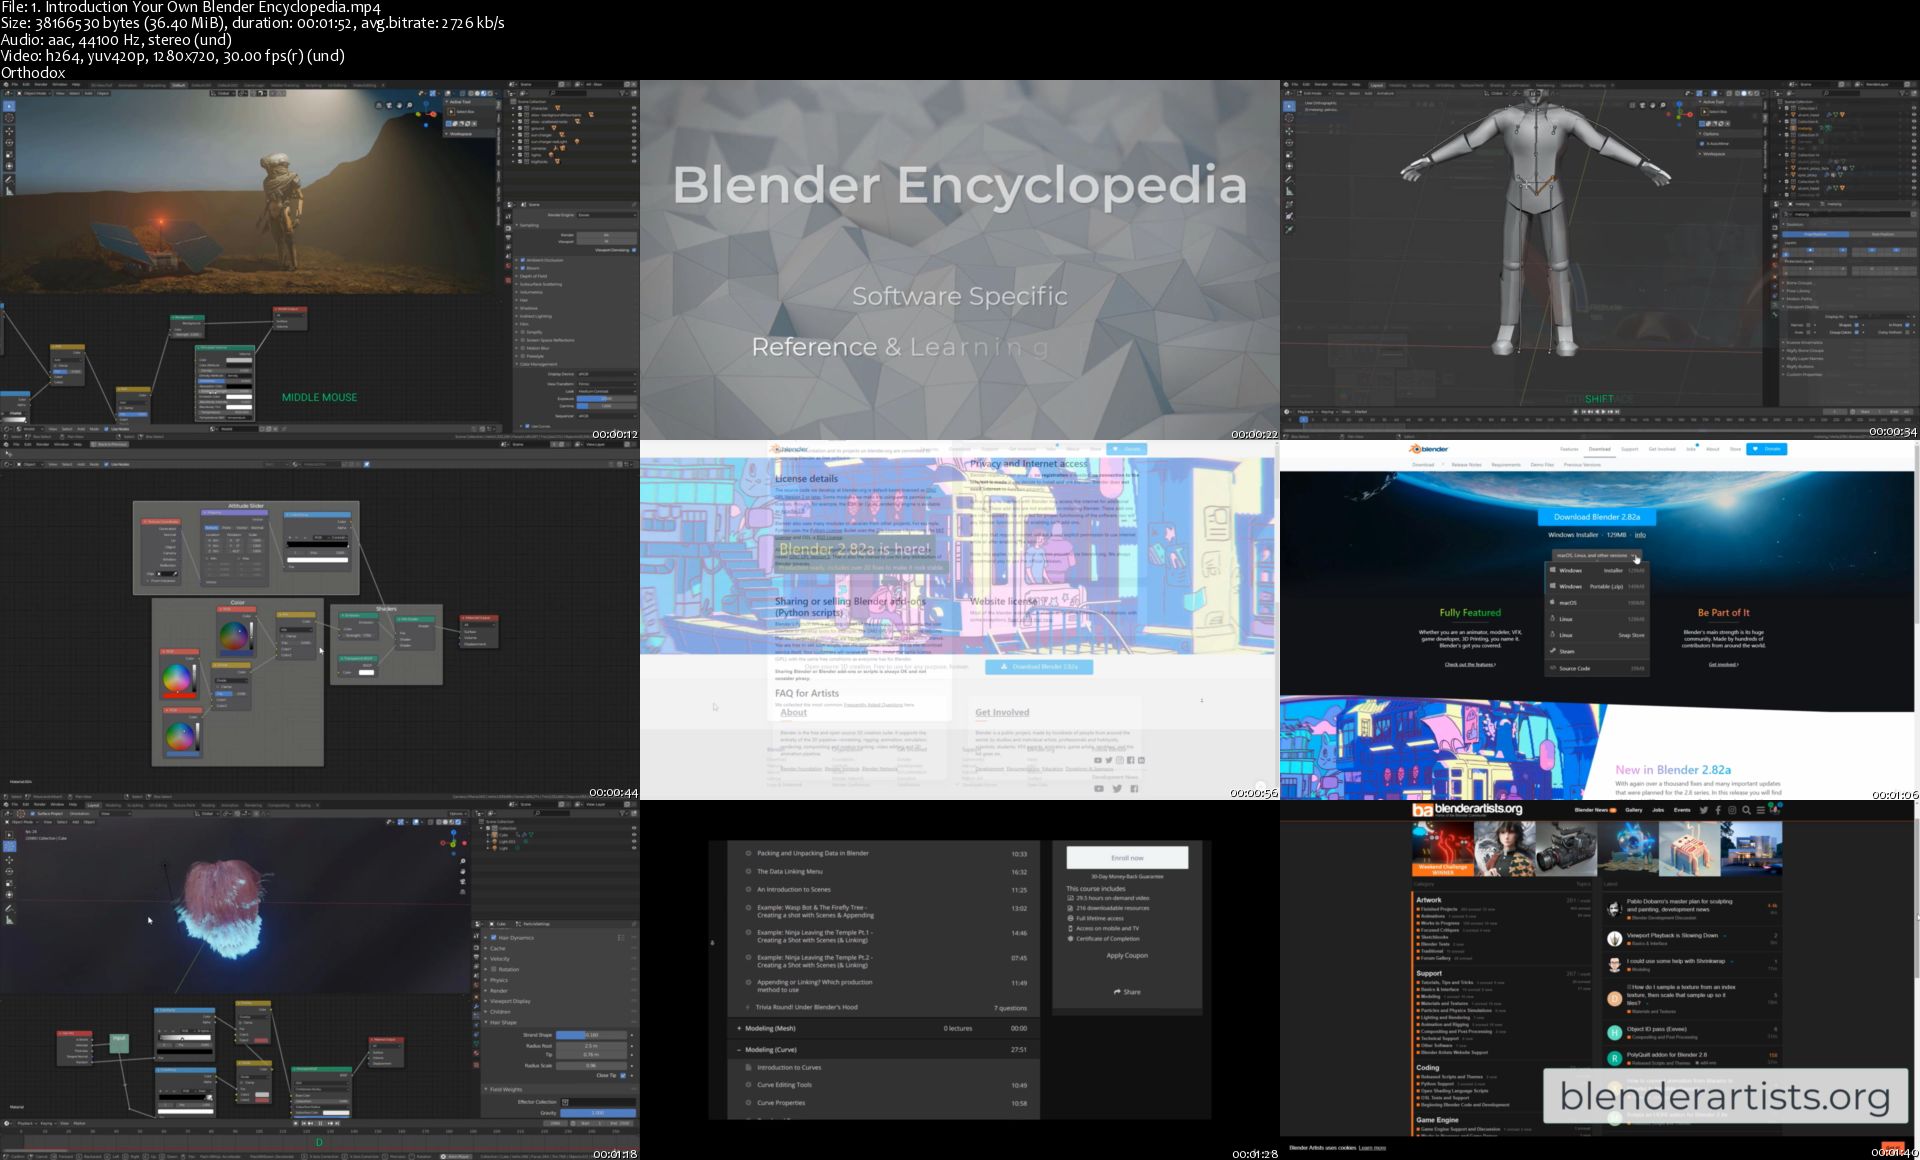Screen dimensions: 1920x1160
Task: Open the Instagram icon on blenderartists header
Action: [x=1732, y=810]
